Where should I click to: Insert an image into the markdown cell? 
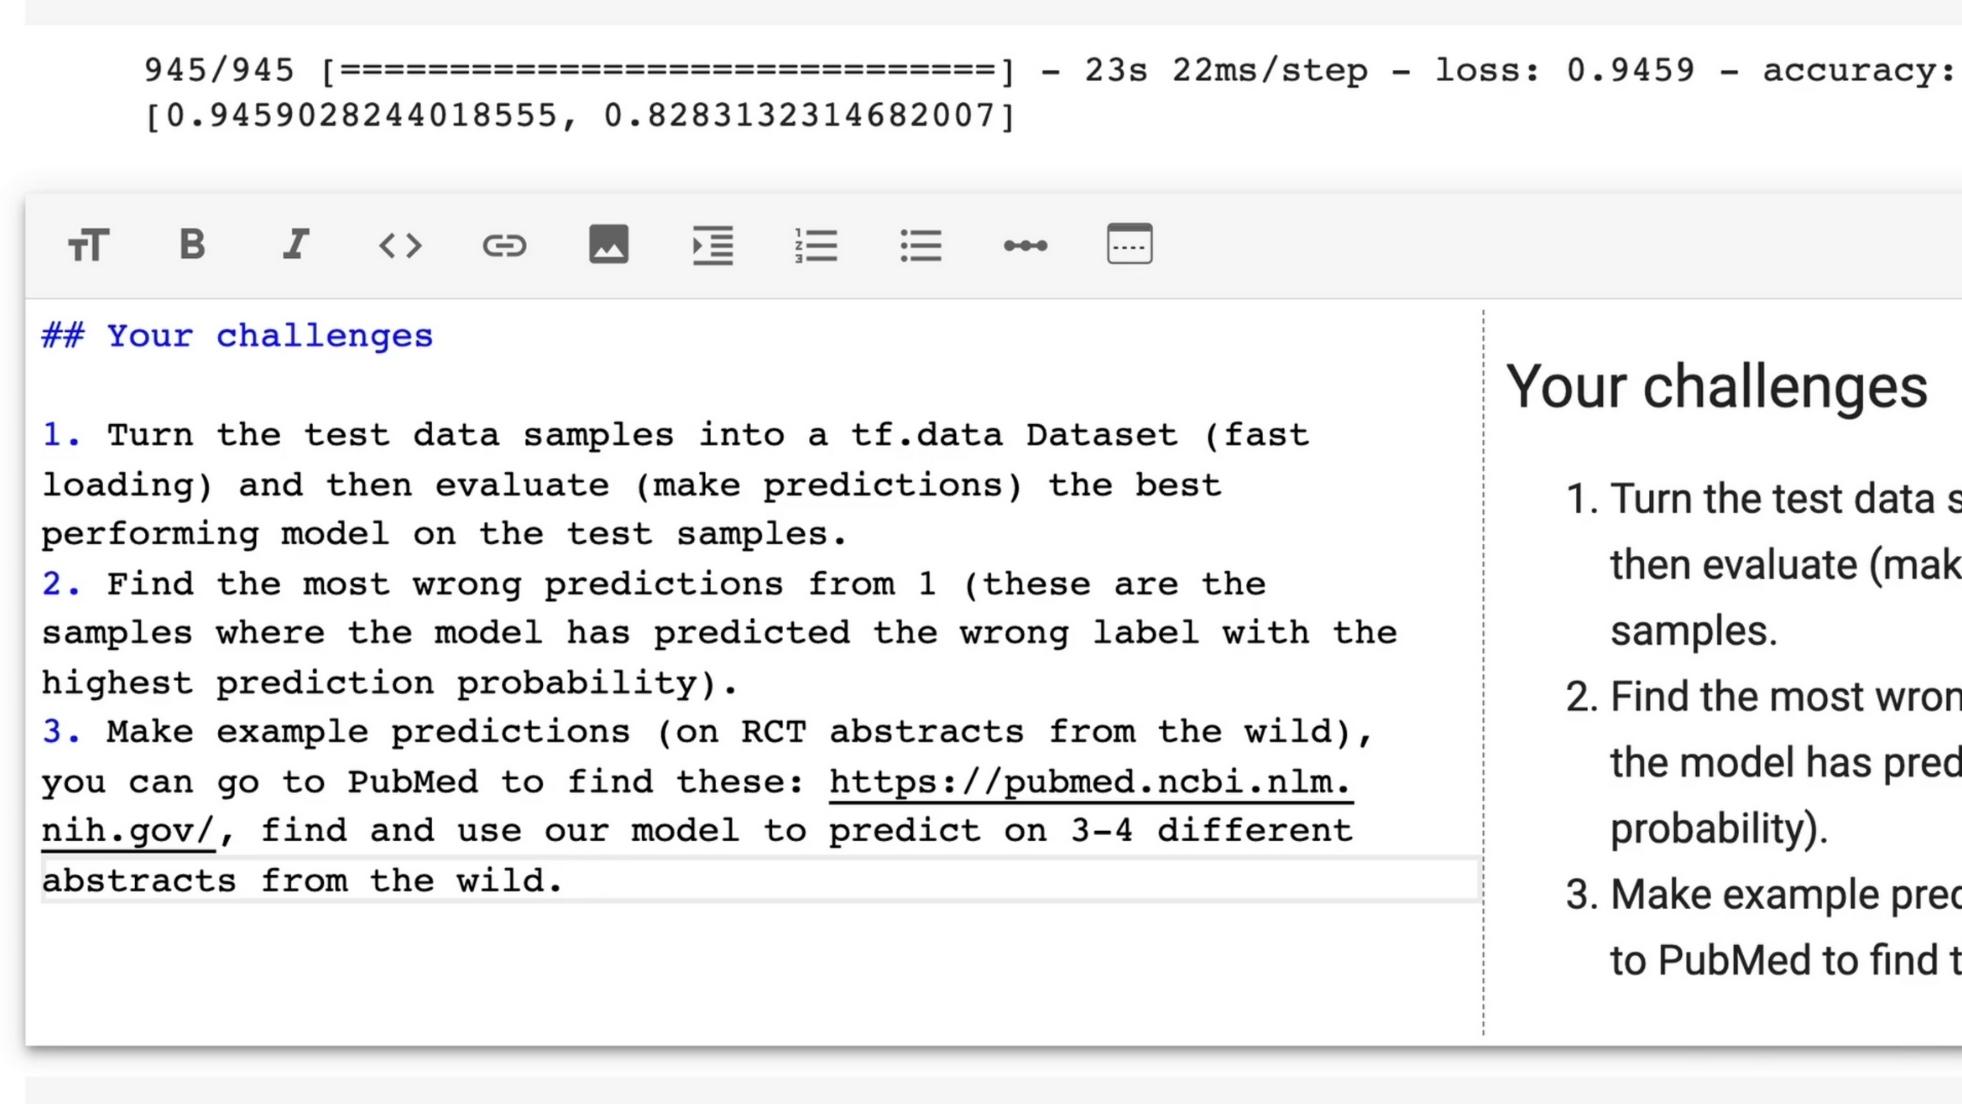click(609, 244)
